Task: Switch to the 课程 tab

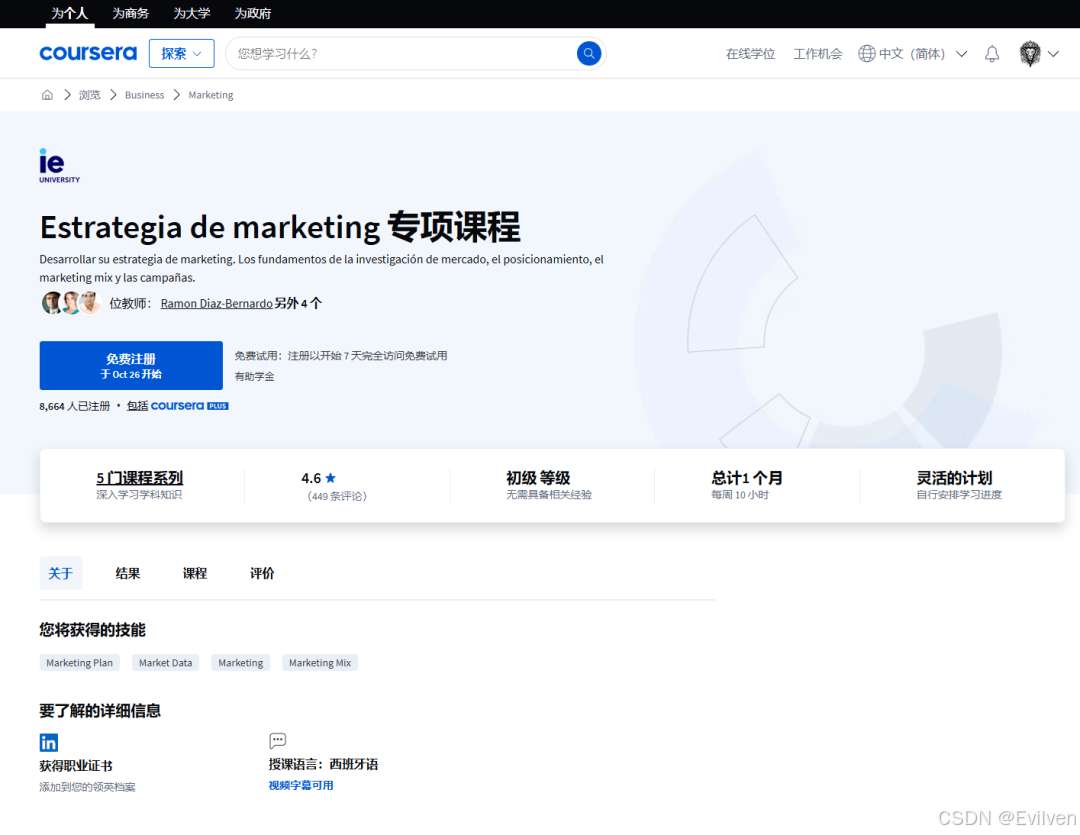Action: pyautogui.click(x=195, y=573)
